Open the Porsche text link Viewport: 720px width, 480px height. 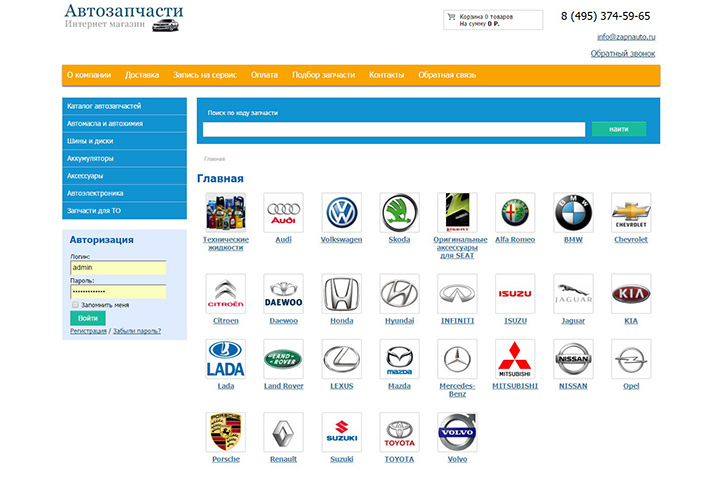(226, 459)
